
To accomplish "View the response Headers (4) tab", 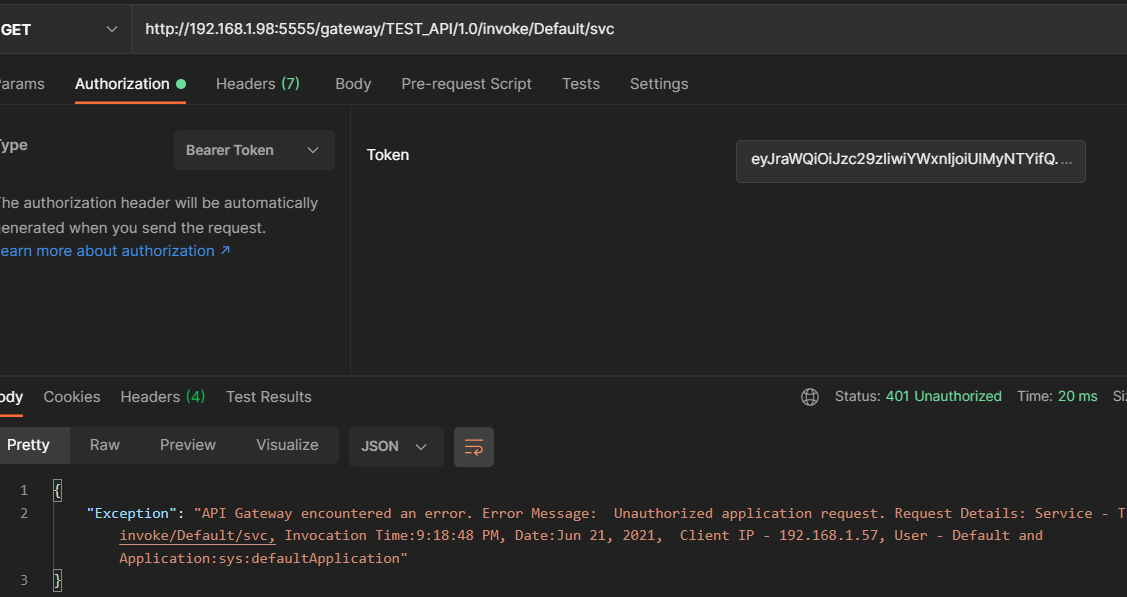I will point(162,397).
